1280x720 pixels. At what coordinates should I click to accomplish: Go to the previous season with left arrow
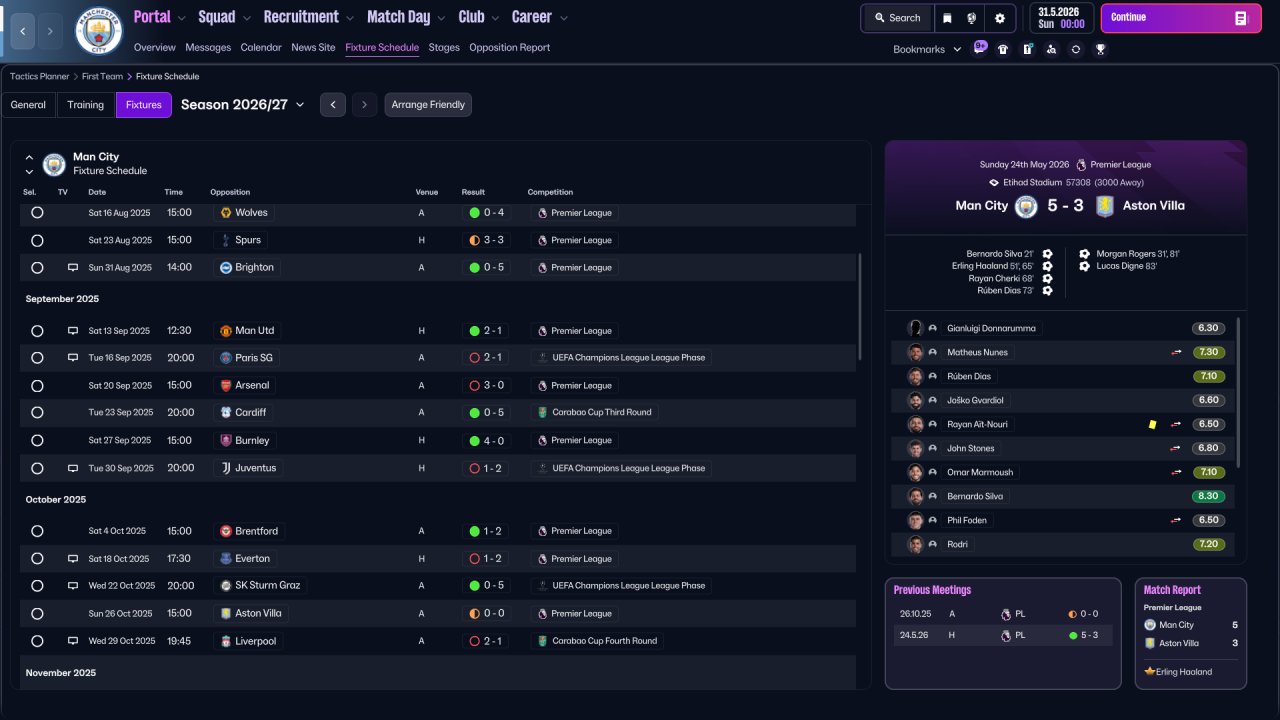(x=333, y=105)
